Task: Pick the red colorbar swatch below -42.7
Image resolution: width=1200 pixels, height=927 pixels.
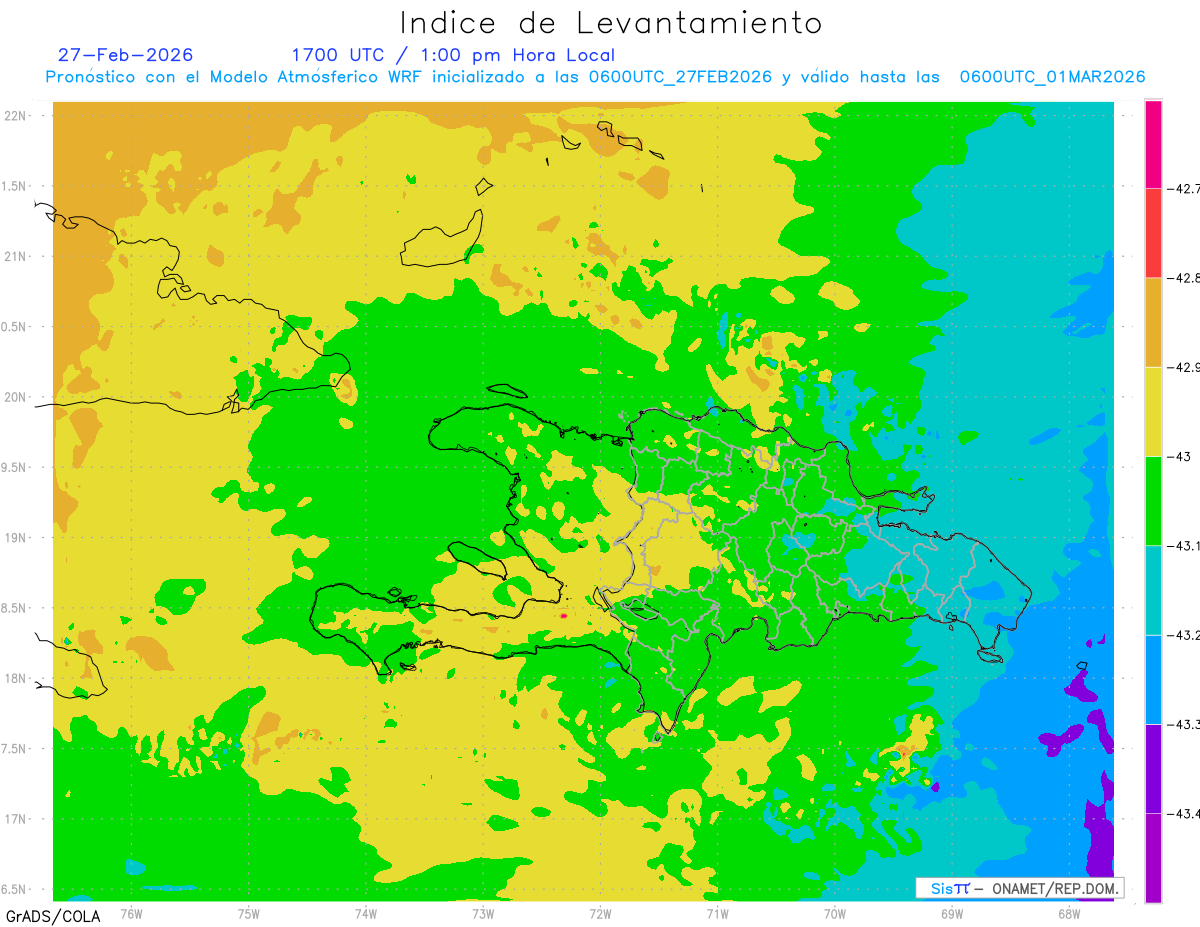Action: pos(1153,233)
